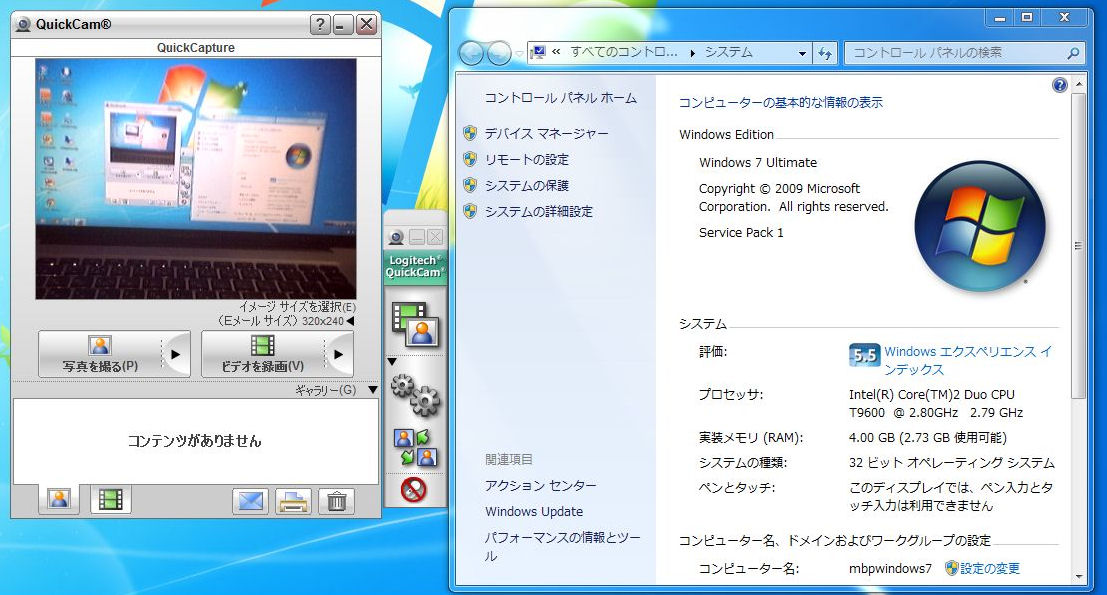Click the shield icon beside システムの詳細設定
Screen dimensions: 1107x595
coord(470,211)
